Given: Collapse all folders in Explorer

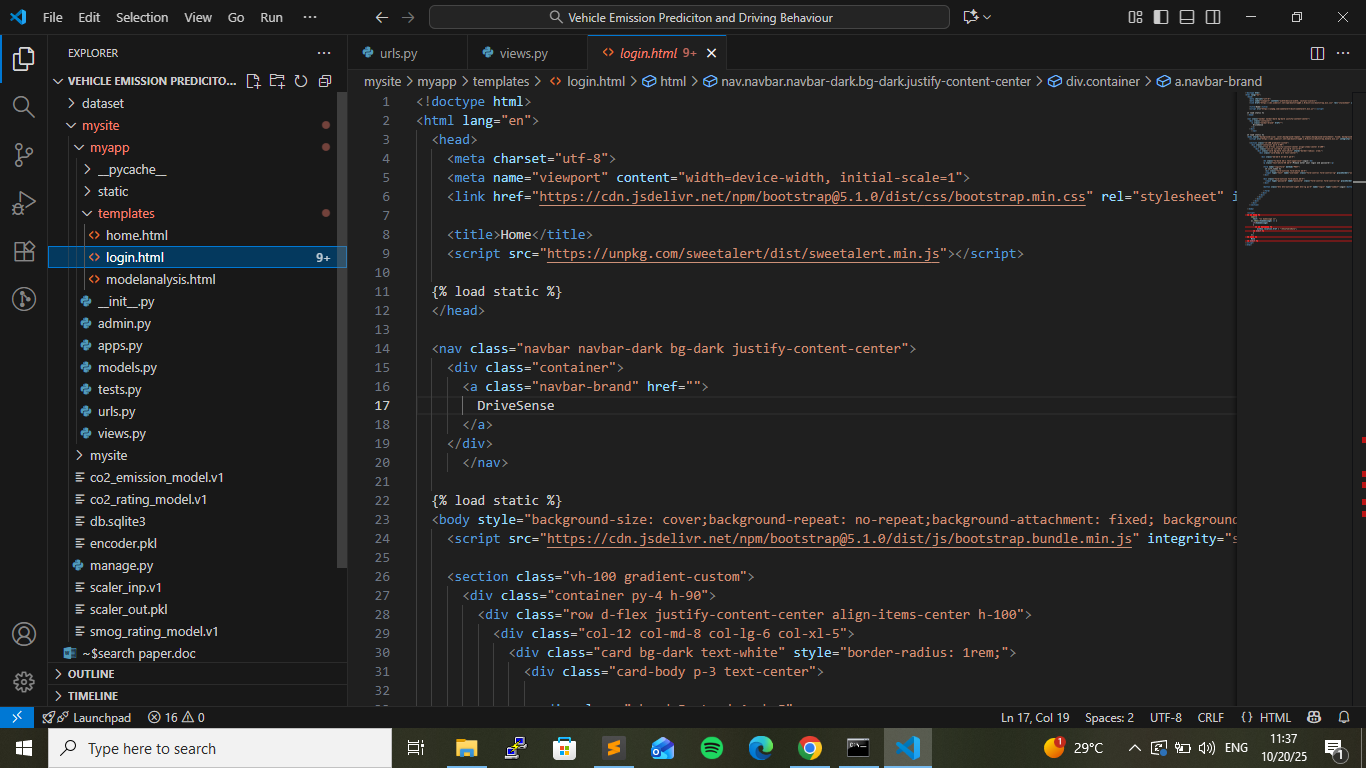Looking at the screenshot, I should coord(325,81).
